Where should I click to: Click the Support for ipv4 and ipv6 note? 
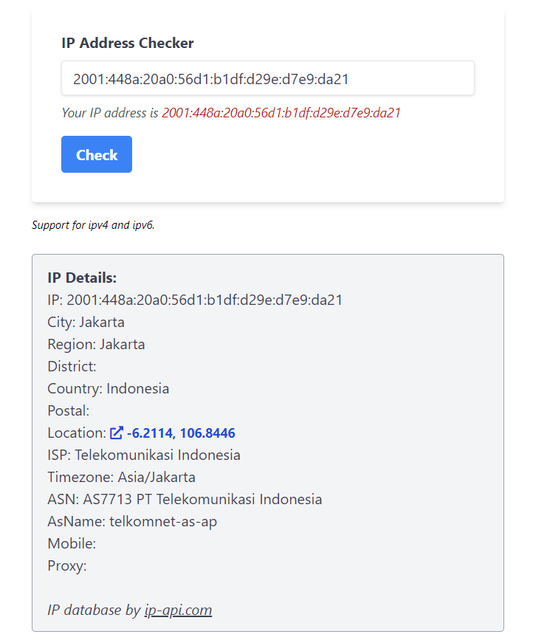pyautogui.click(x=93, y=225)
